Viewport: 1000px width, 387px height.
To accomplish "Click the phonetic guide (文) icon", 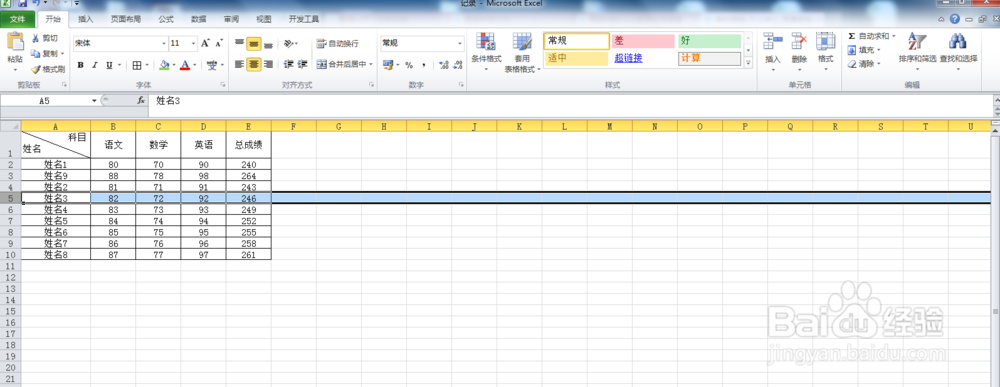I will click(x=212, y=65).
